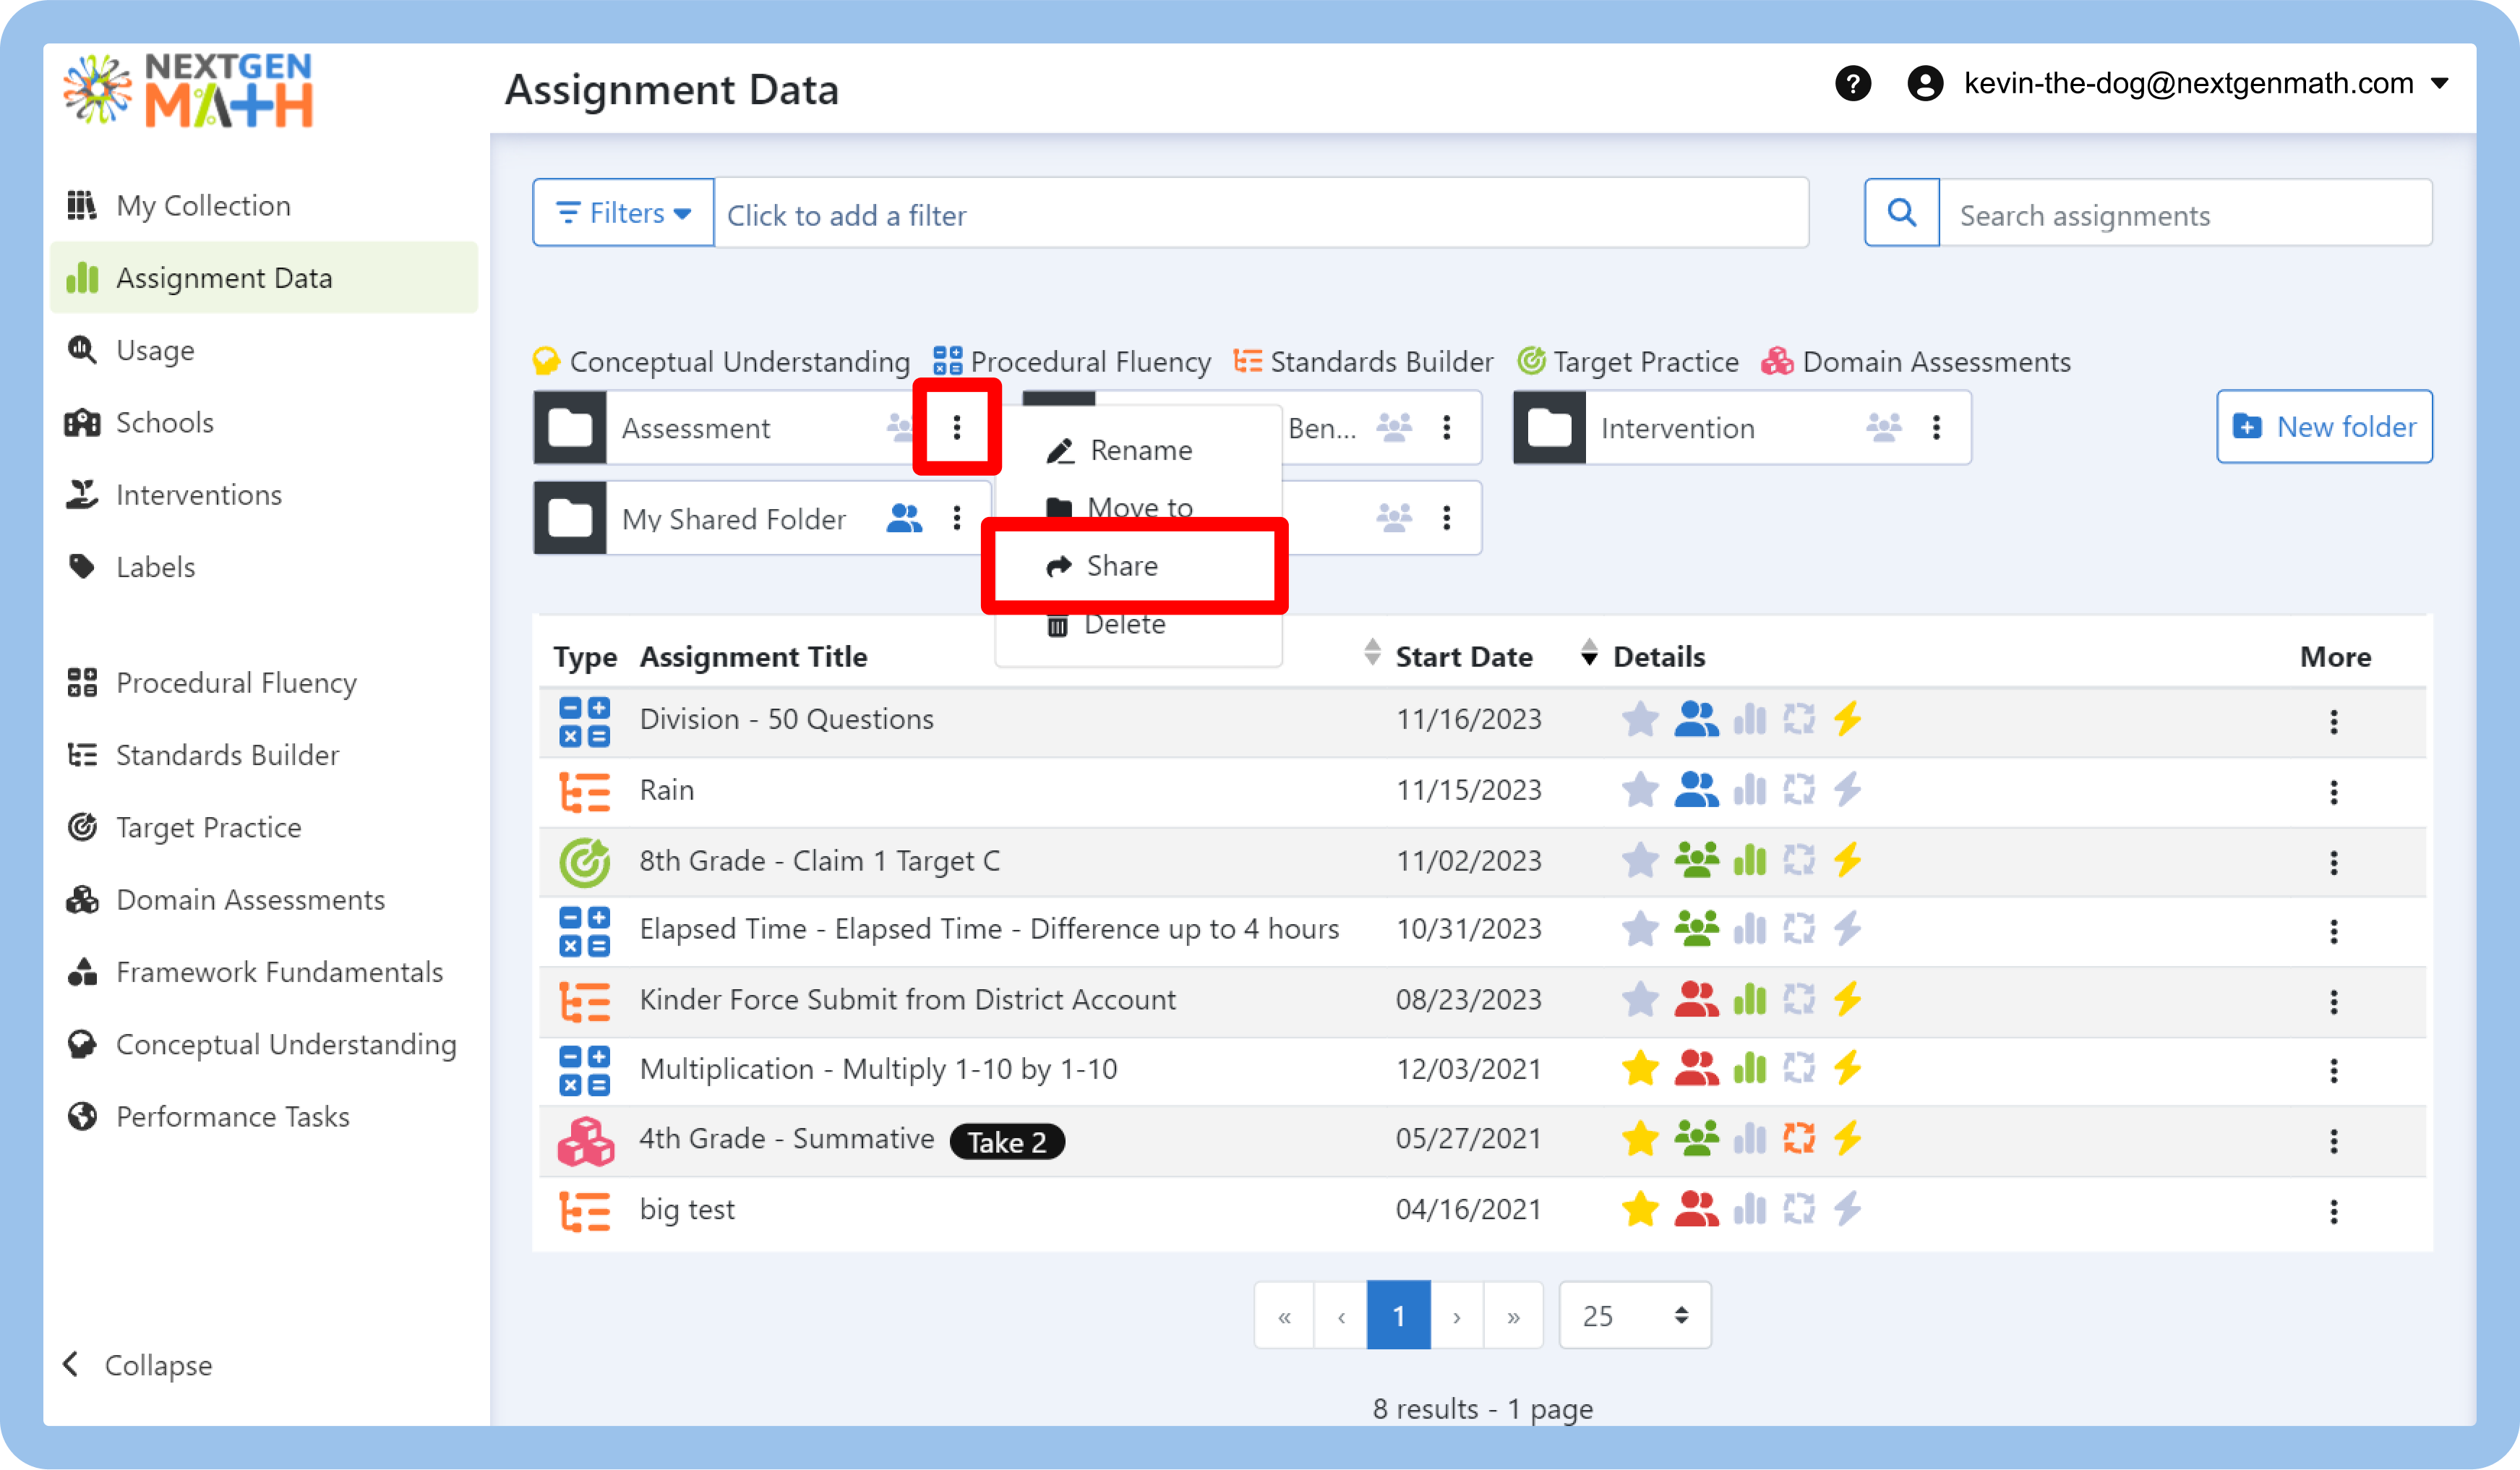Toggle favorite star for Kinder Force Submit
The width and height of the screenshot is (2520, 1470).
tap(1640, 999)
